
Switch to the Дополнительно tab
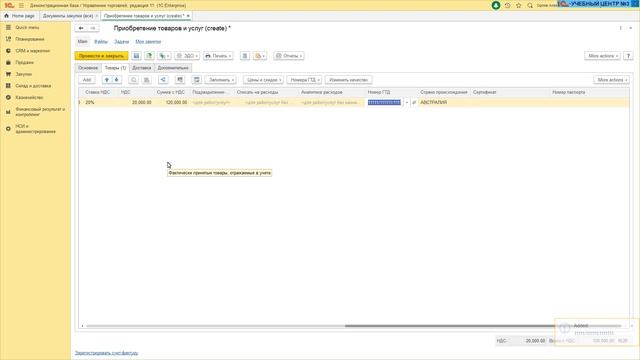click(x=173, y=68)
